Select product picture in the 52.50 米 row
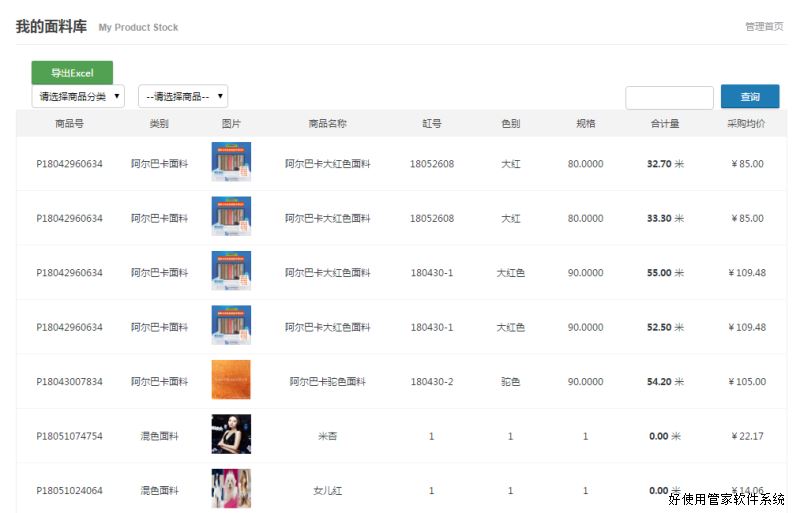800x513 pixels. pyautogui.click(x=231, y=327)
